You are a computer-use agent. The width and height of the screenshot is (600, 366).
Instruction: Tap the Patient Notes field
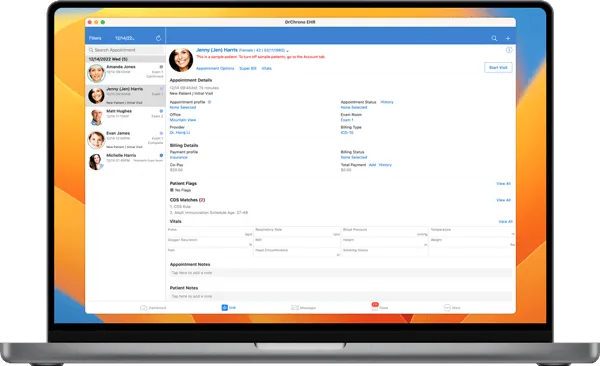pyautogui.click(x=341, y=296)
